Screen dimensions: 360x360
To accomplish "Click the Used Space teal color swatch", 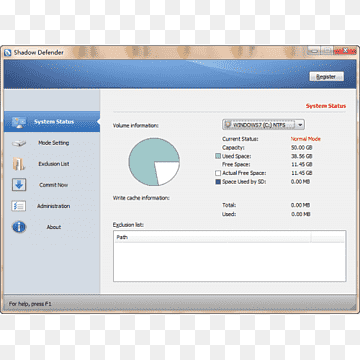I will pos(218,156).
